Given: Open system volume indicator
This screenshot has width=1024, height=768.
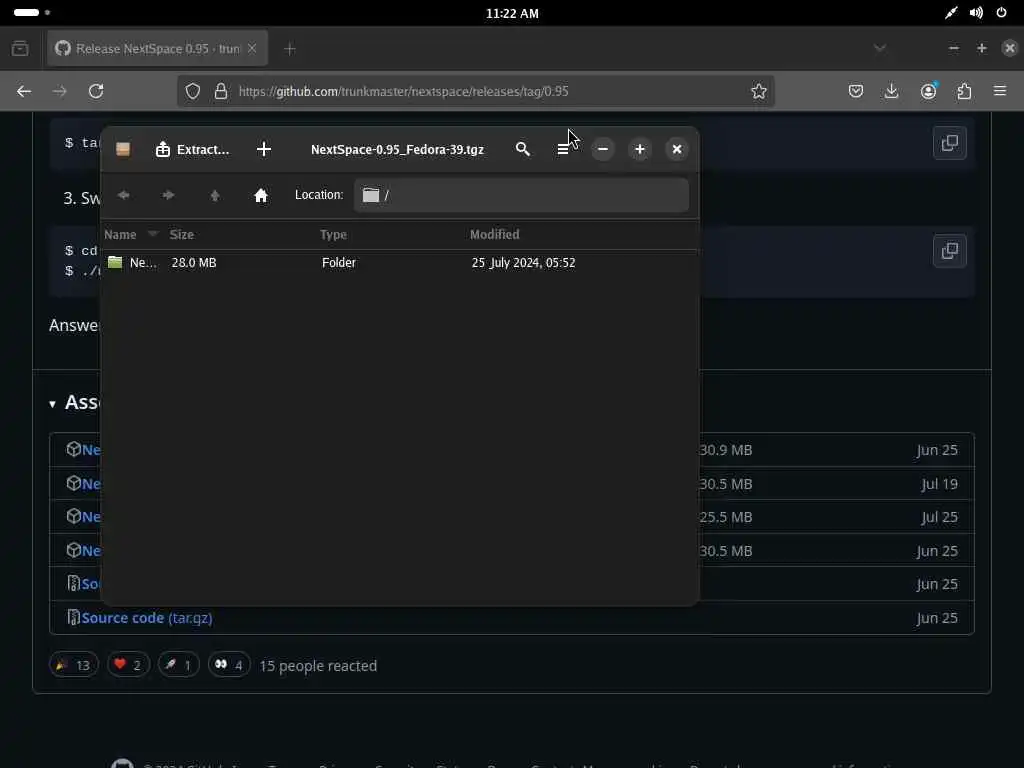Looking at the screenshot, I should (976, 13).
